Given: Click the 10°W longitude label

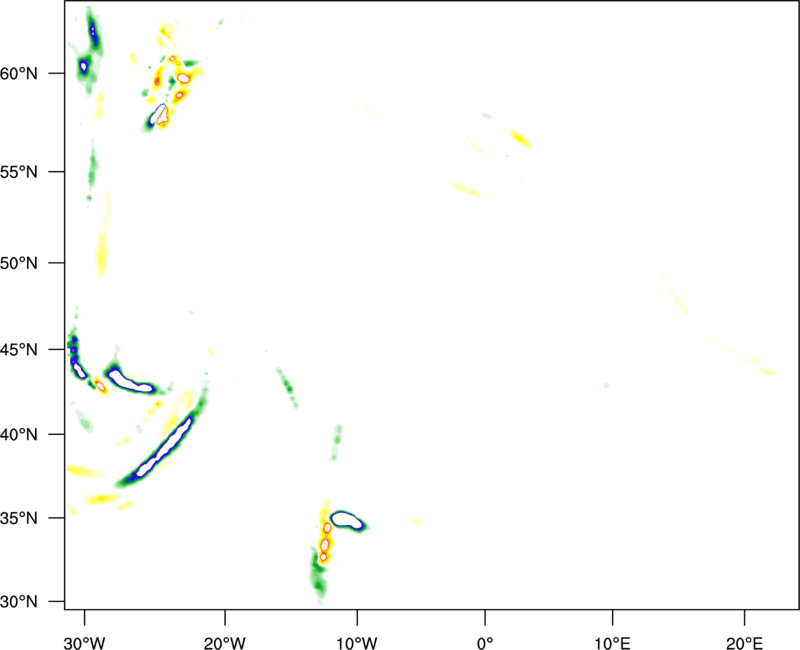Looking at the screenshot, I should [357, 643].
